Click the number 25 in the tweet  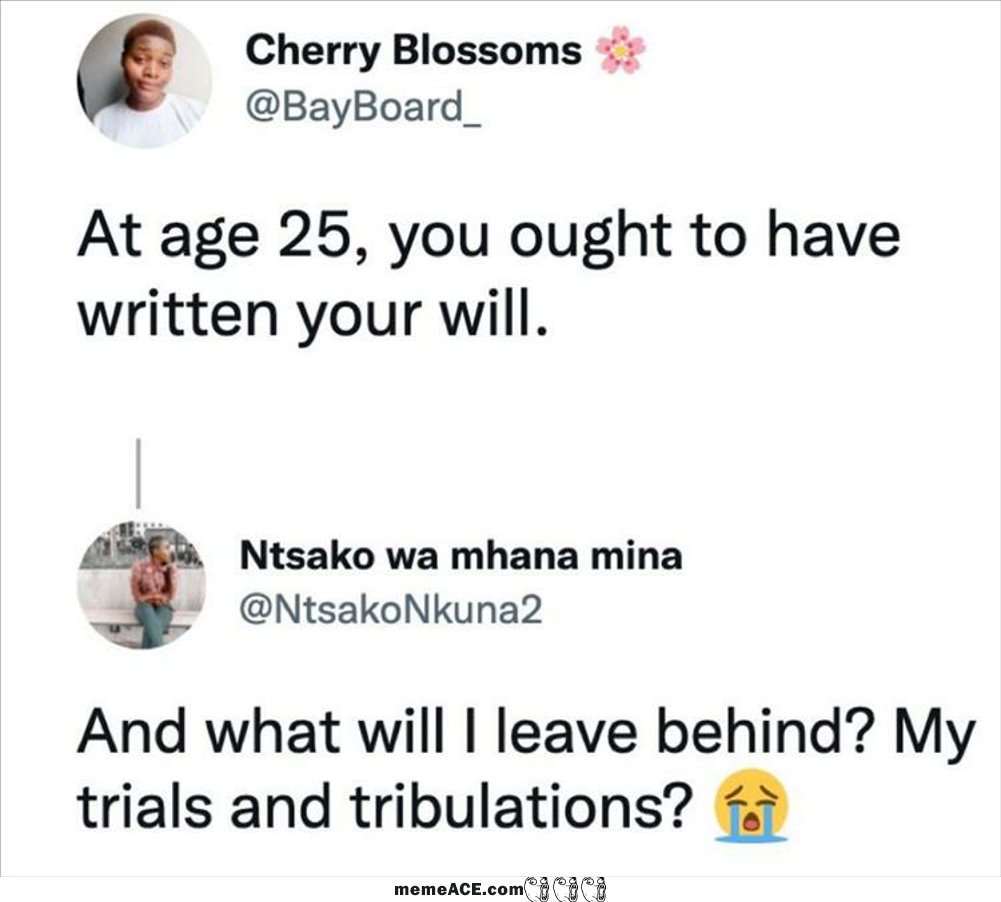coord(322,236)
